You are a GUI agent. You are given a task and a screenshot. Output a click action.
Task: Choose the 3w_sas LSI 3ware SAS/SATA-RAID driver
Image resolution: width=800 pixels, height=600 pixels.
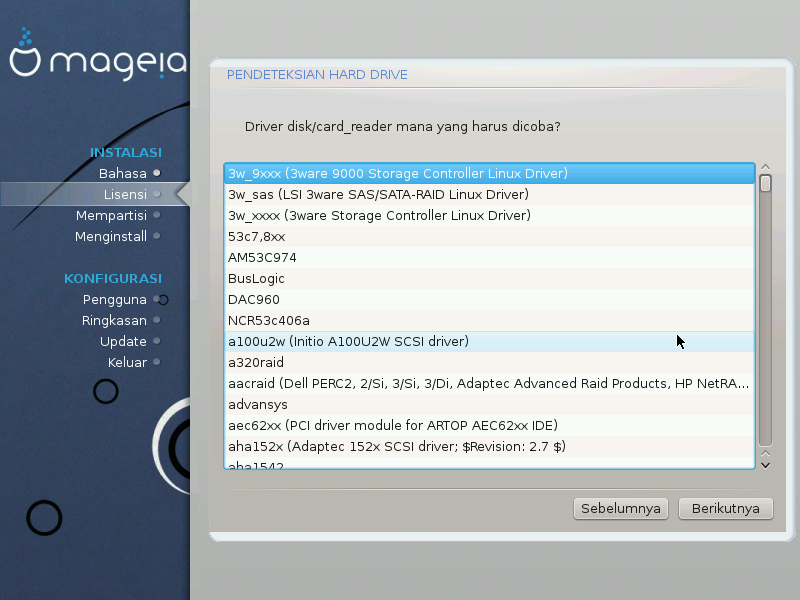[x=489, y=194]
